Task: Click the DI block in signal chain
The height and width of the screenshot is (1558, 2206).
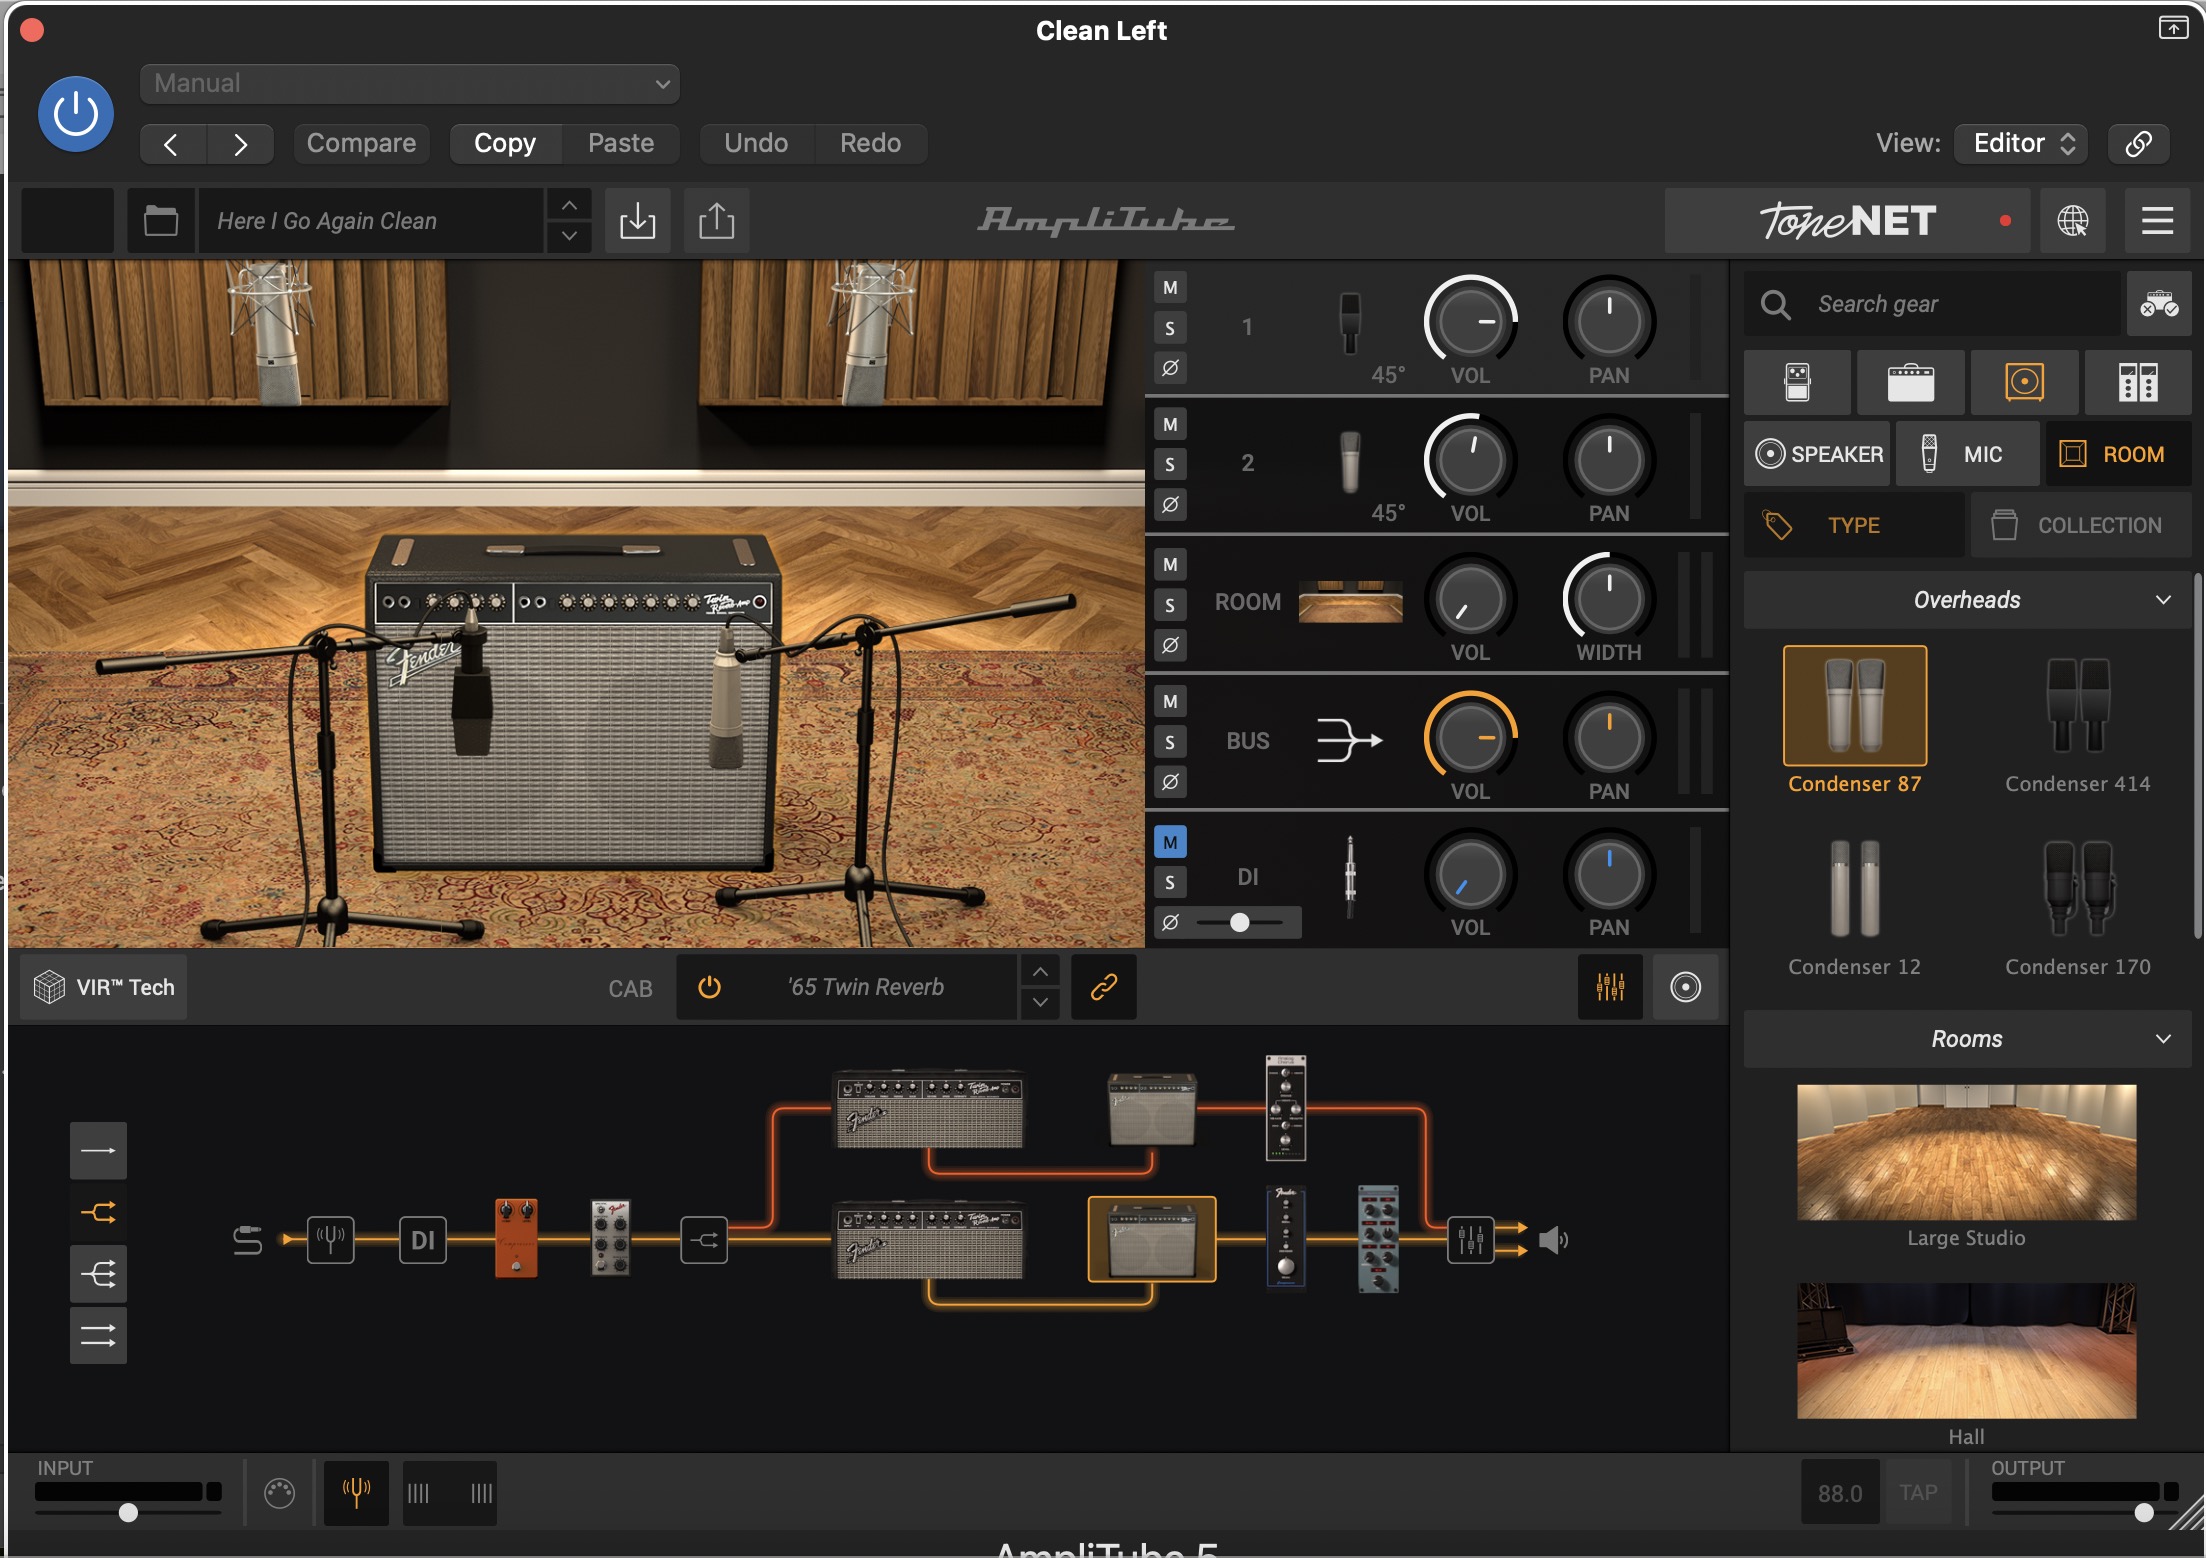Action: pyautogui.click(x=423, y=1240)
